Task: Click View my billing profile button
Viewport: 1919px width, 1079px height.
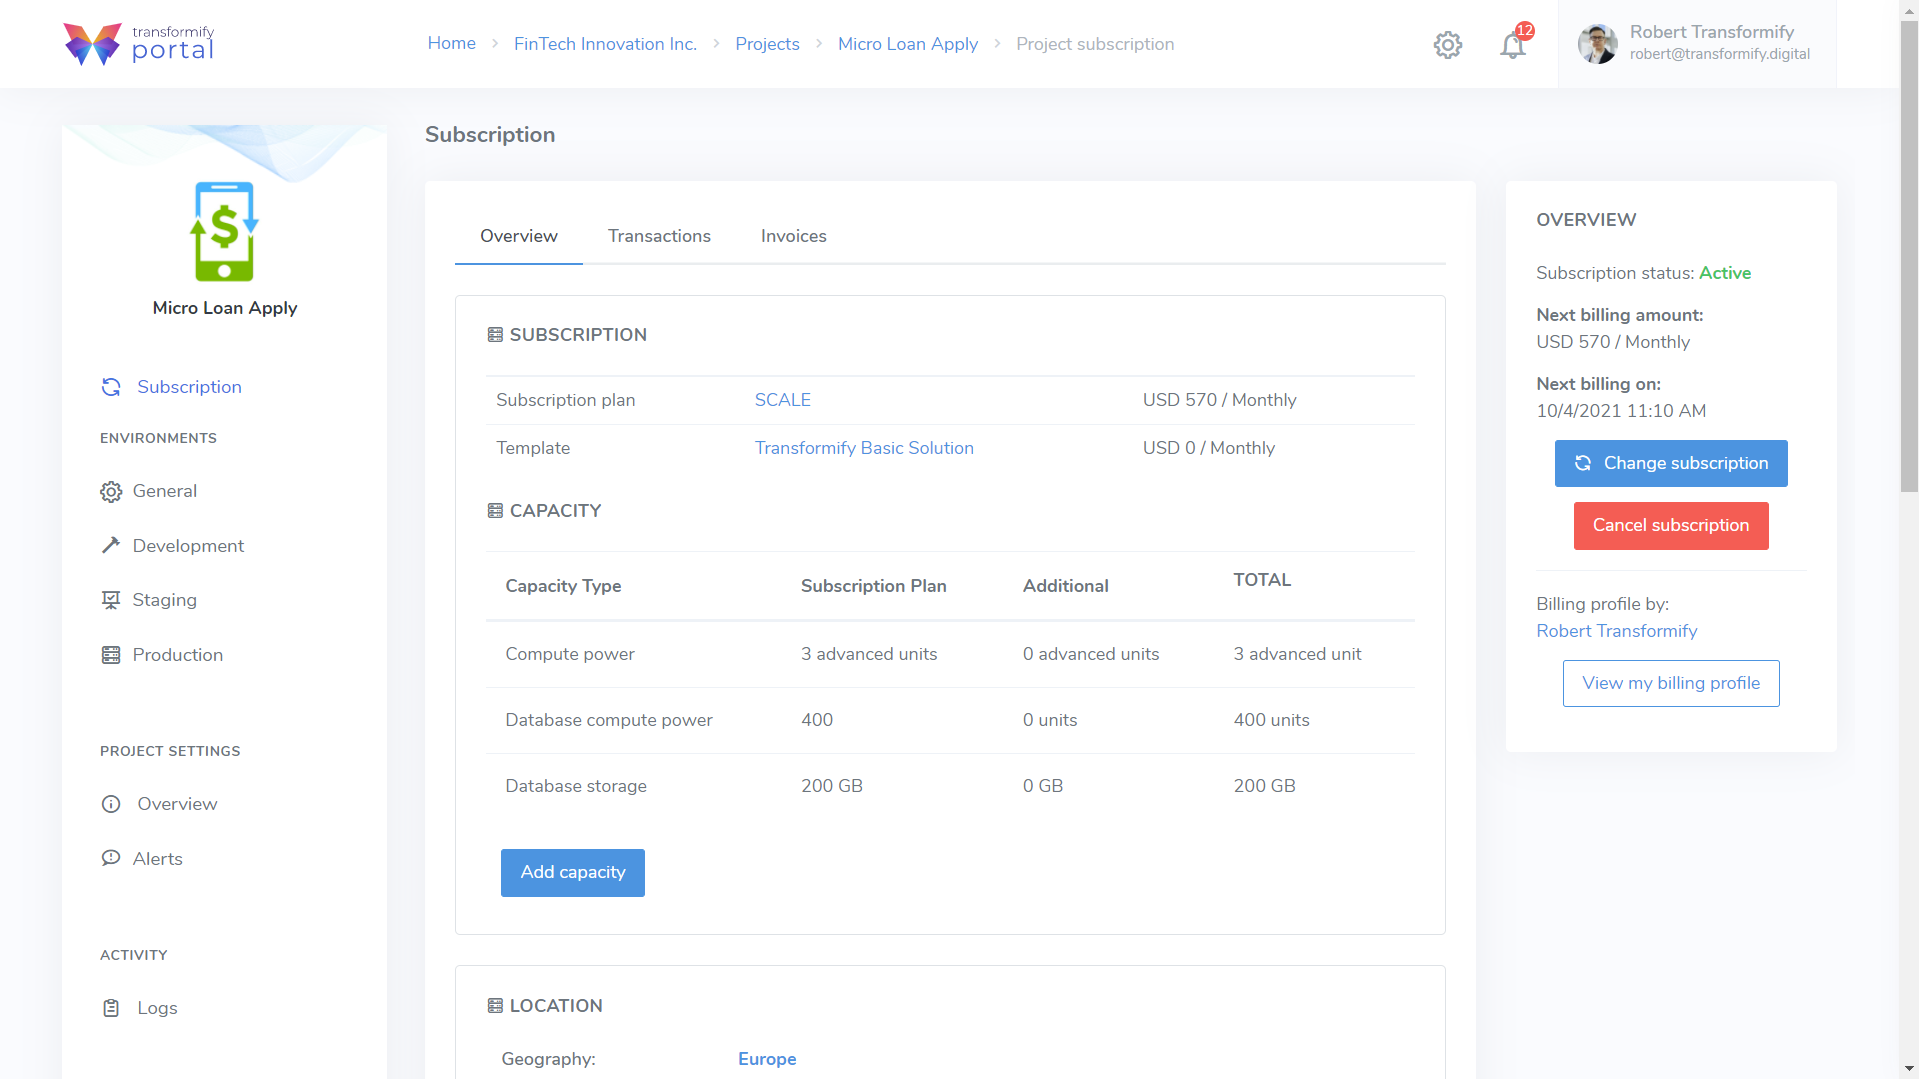Action: (1670, 684)
